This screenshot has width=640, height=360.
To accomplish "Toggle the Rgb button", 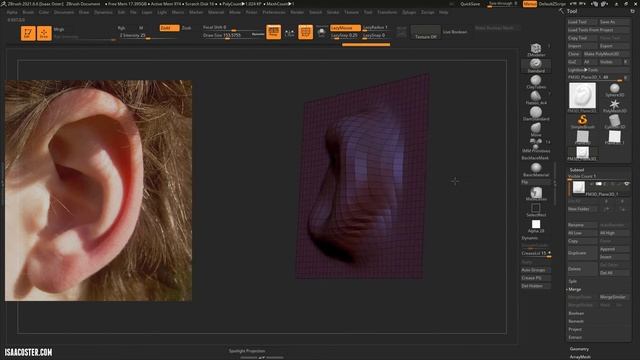I will (121, 28).
